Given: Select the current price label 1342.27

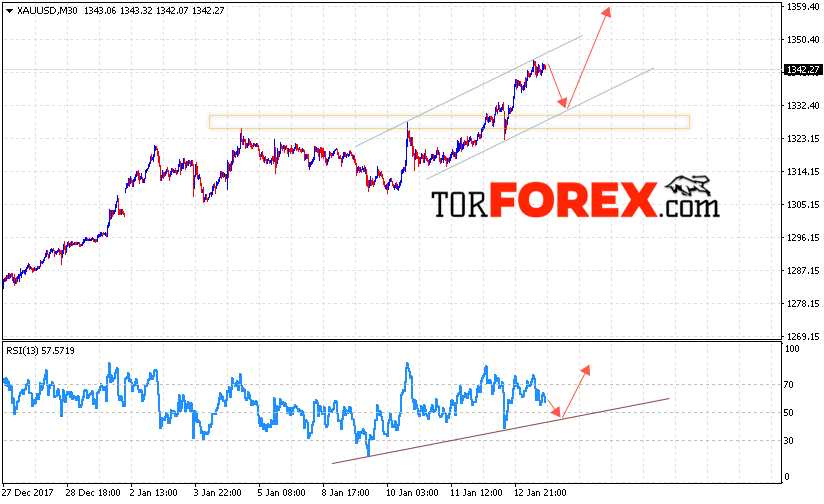Looking at the screenshot, I should 802,70.
